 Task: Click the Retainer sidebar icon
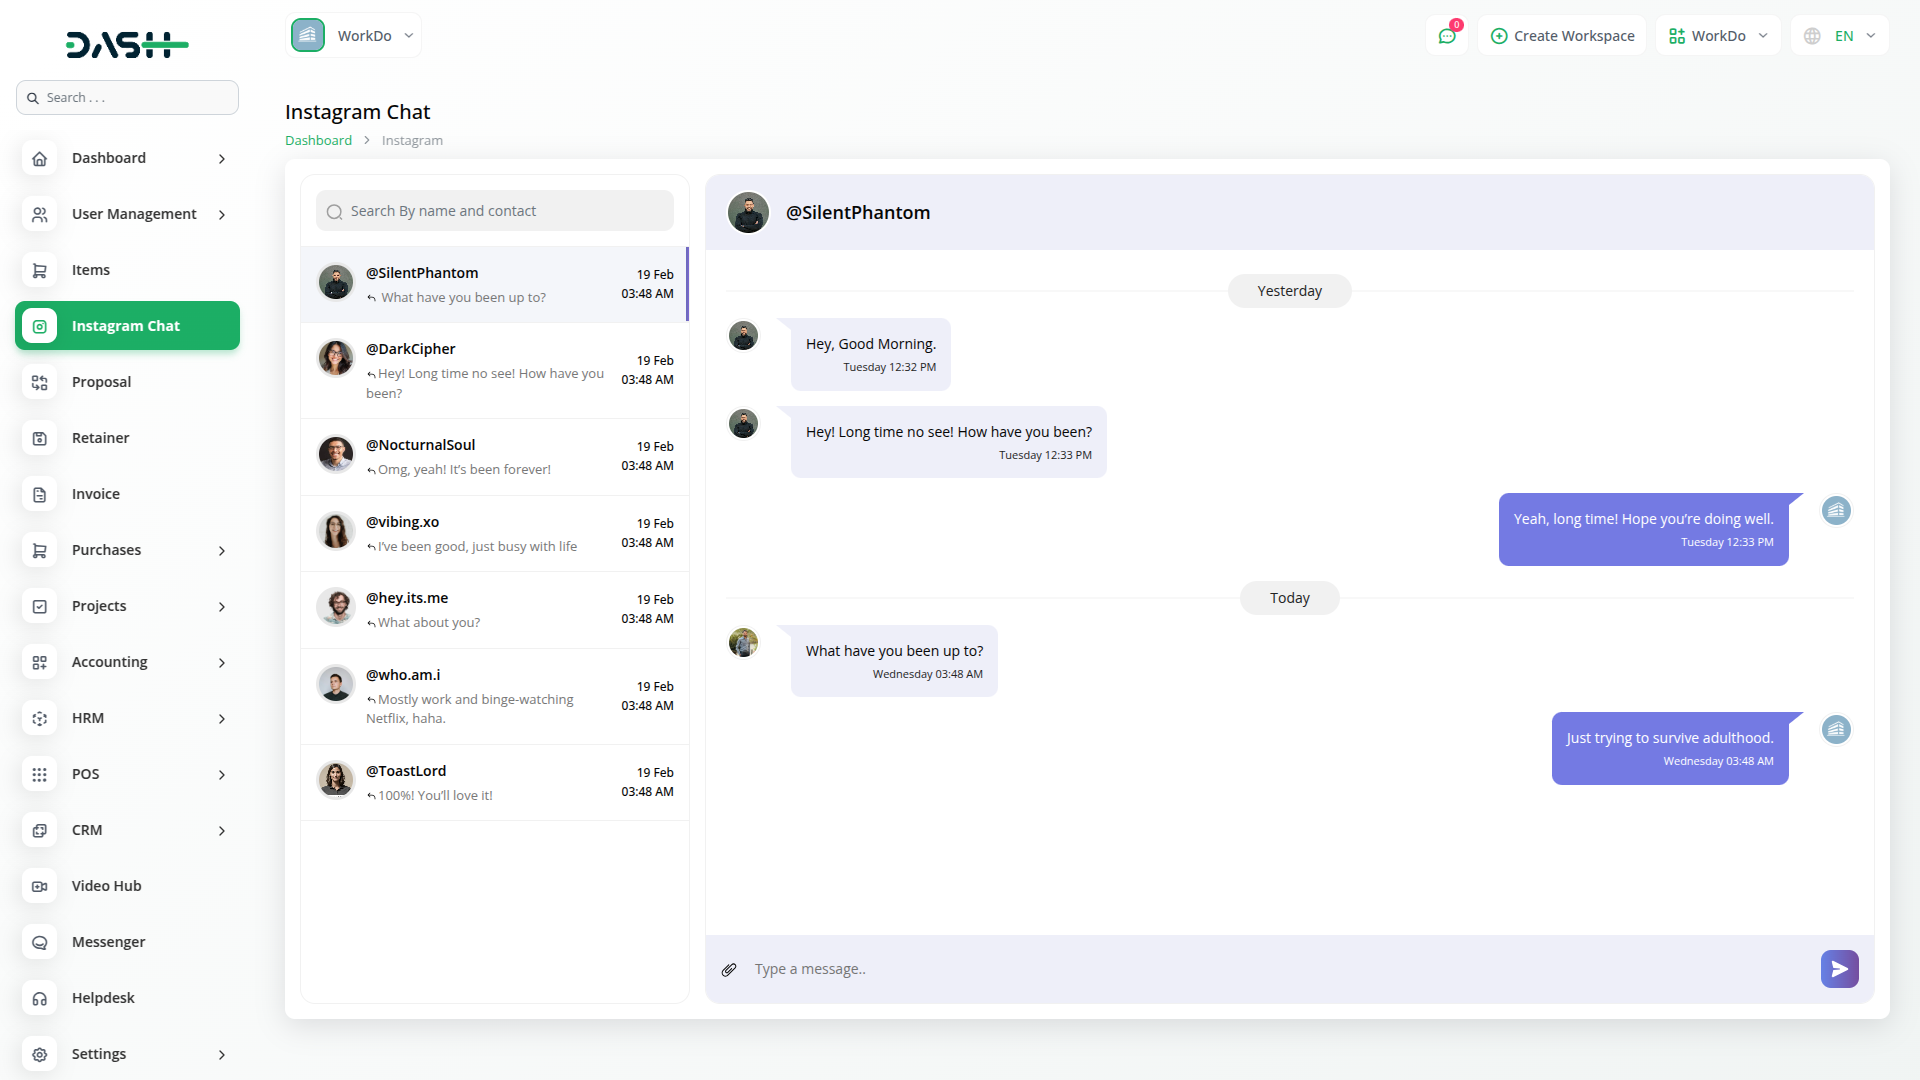pos(40,438)
